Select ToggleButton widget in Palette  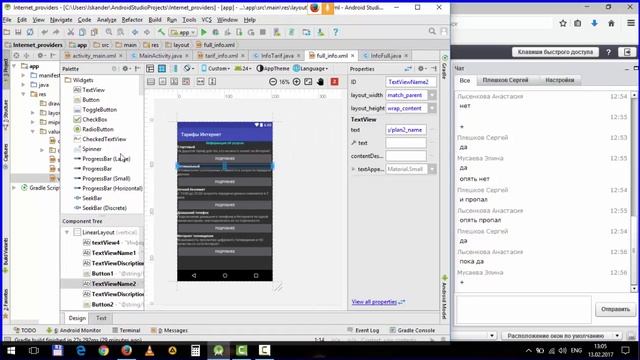coord(100,109)
